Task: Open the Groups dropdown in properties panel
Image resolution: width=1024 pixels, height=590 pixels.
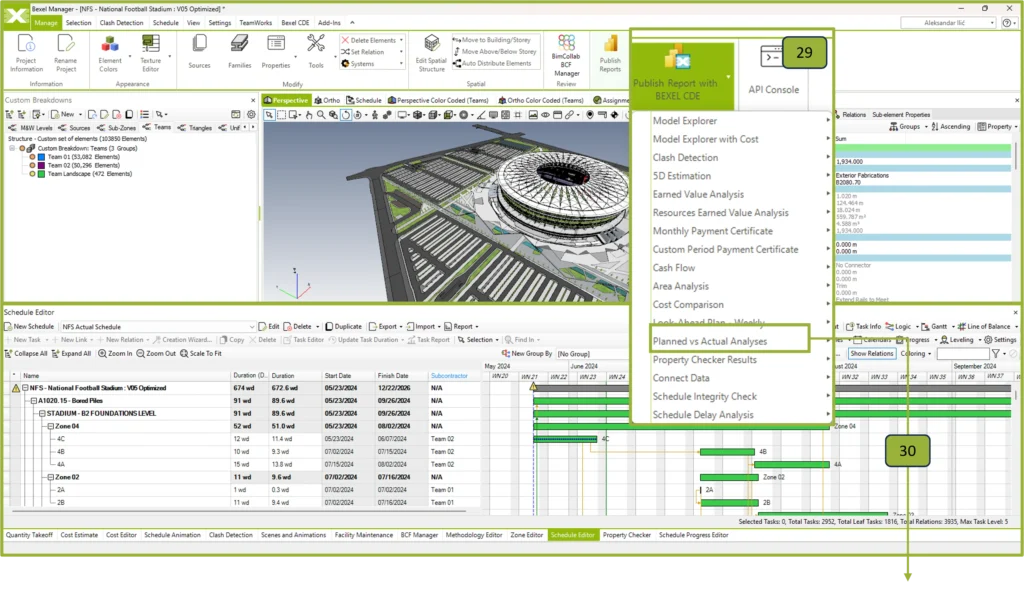Action: click(x=908, y=127)
